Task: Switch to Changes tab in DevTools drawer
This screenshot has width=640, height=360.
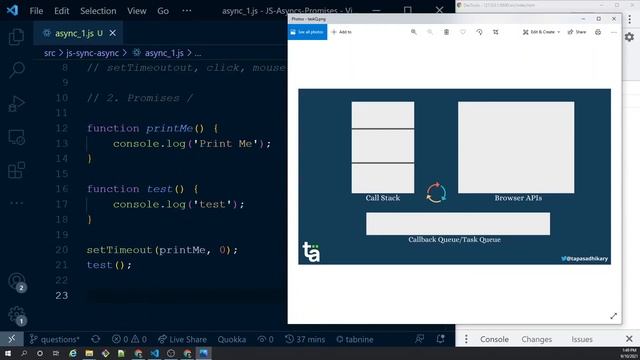Action: click(536, 339)
